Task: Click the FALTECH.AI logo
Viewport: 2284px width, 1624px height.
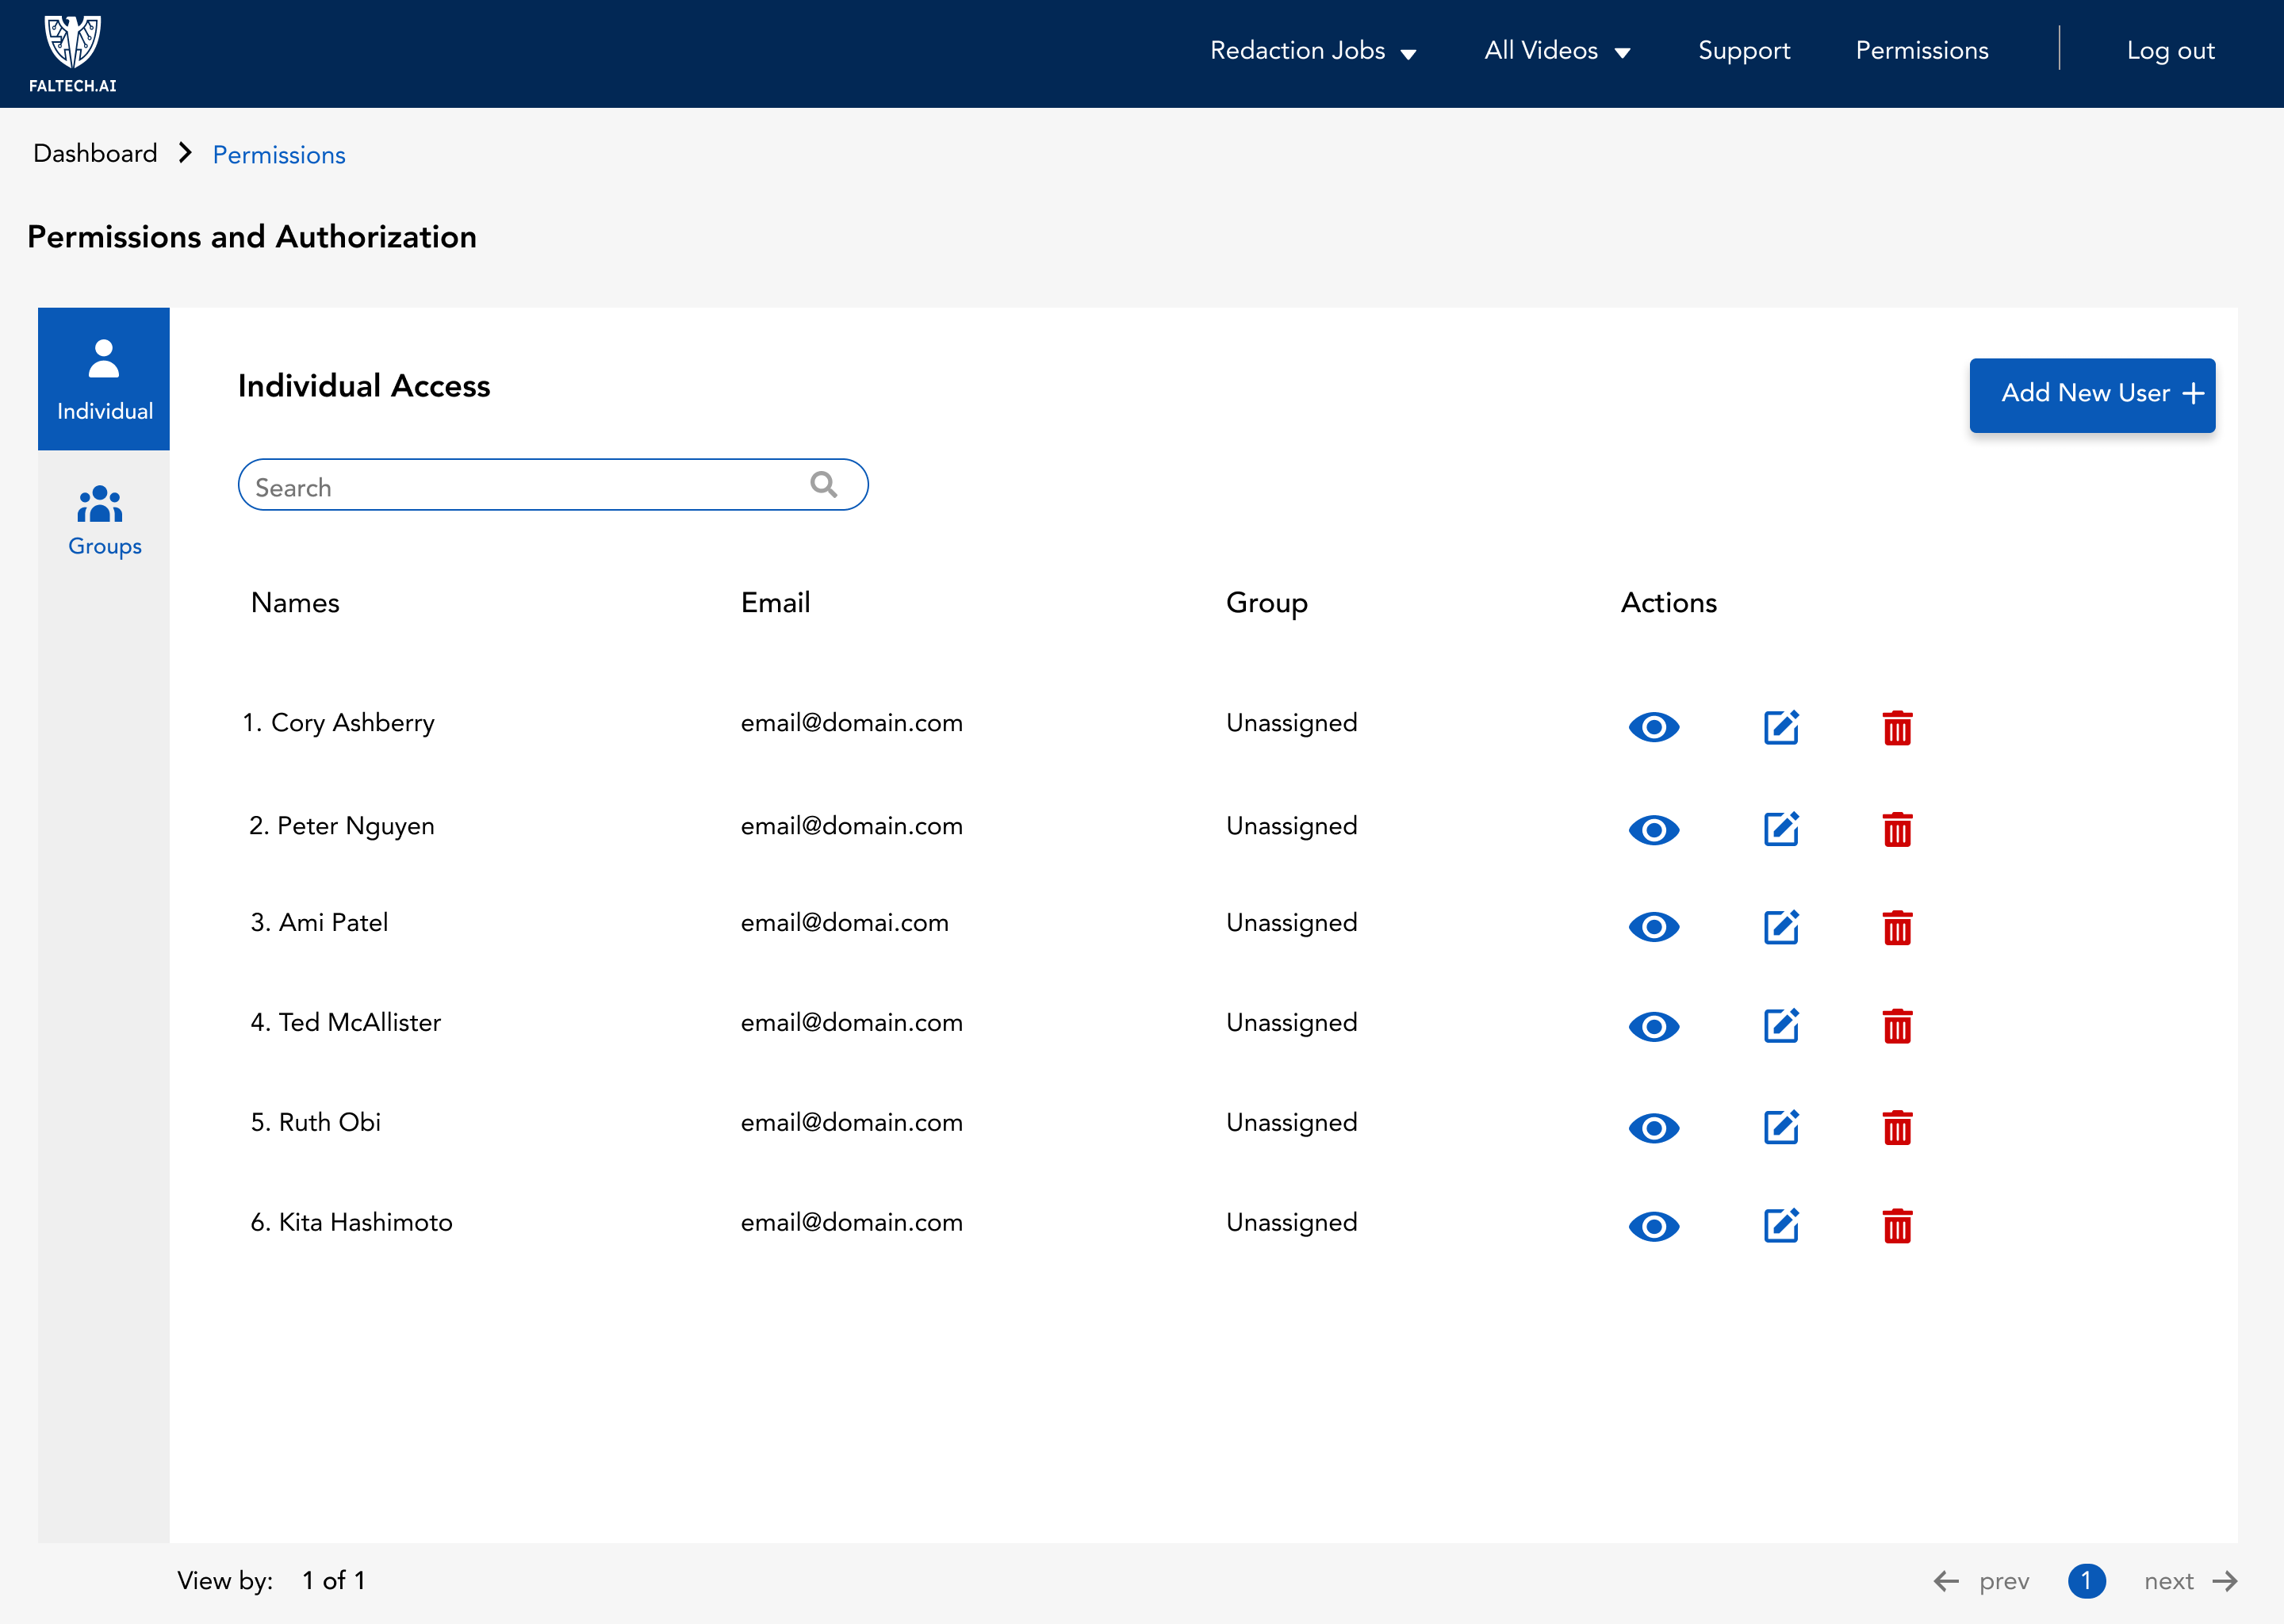Action: [x=72, y=54]
